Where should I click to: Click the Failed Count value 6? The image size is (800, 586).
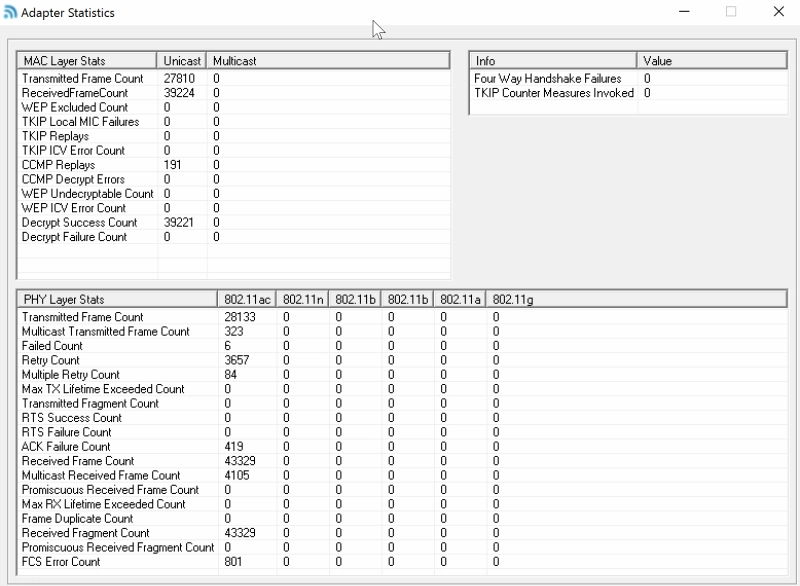click(x=228, y=346)
